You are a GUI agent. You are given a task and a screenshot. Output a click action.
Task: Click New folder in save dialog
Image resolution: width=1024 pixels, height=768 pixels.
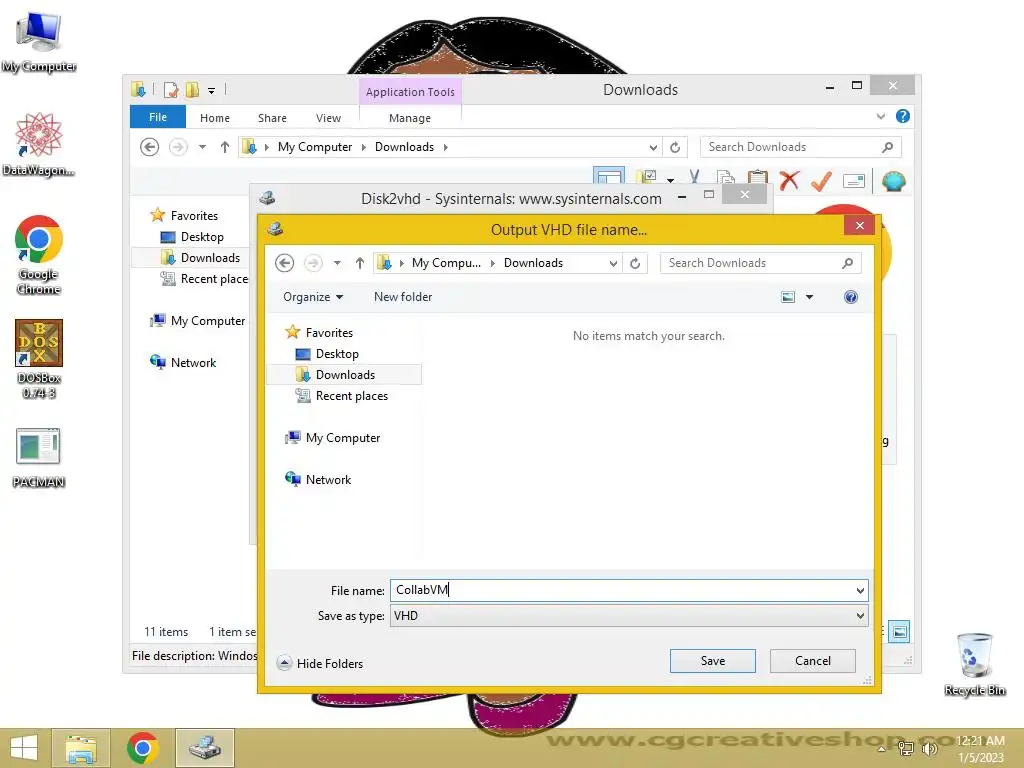403,297
